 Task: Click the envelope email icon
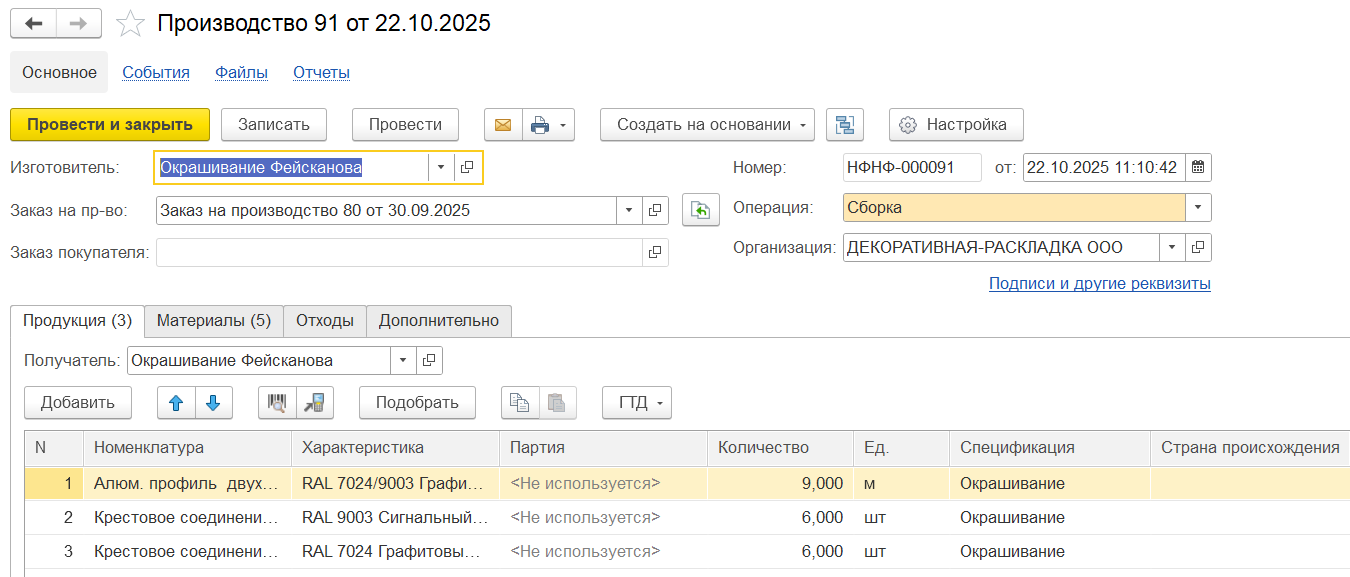503,125
